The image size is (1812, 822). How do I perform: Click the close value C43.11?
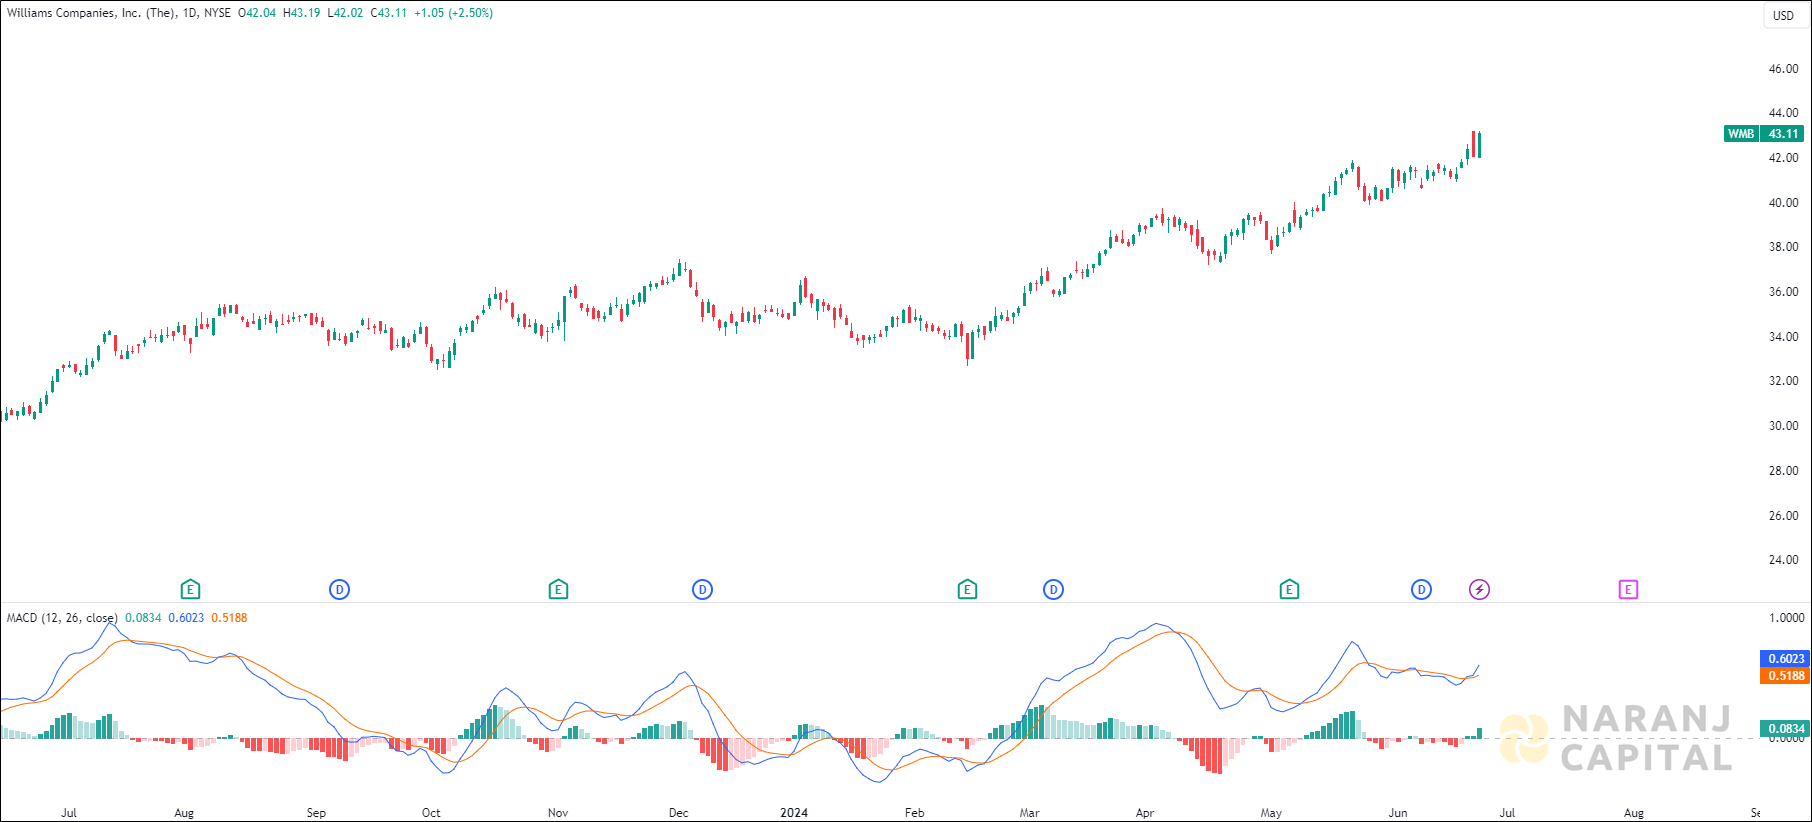pyautogui.click(x=389, y=13)
